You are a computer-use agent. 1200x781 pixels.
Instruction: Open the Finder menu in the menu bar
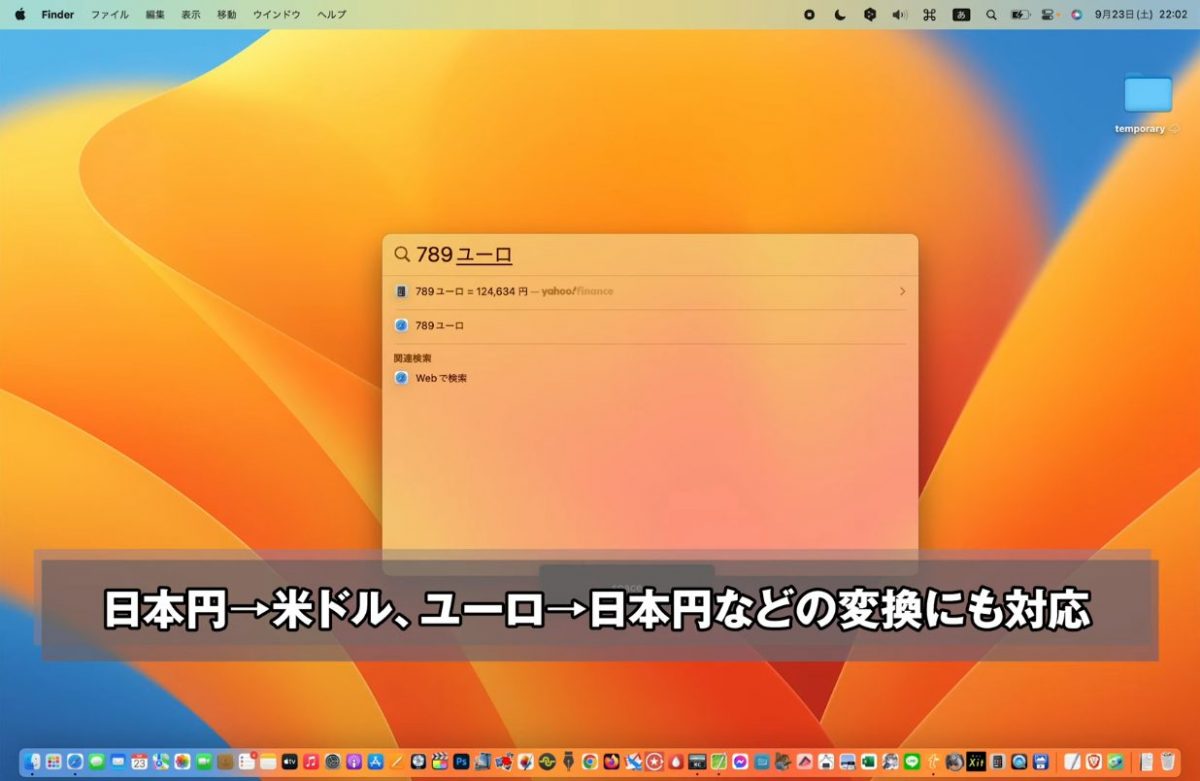[58, 15]
